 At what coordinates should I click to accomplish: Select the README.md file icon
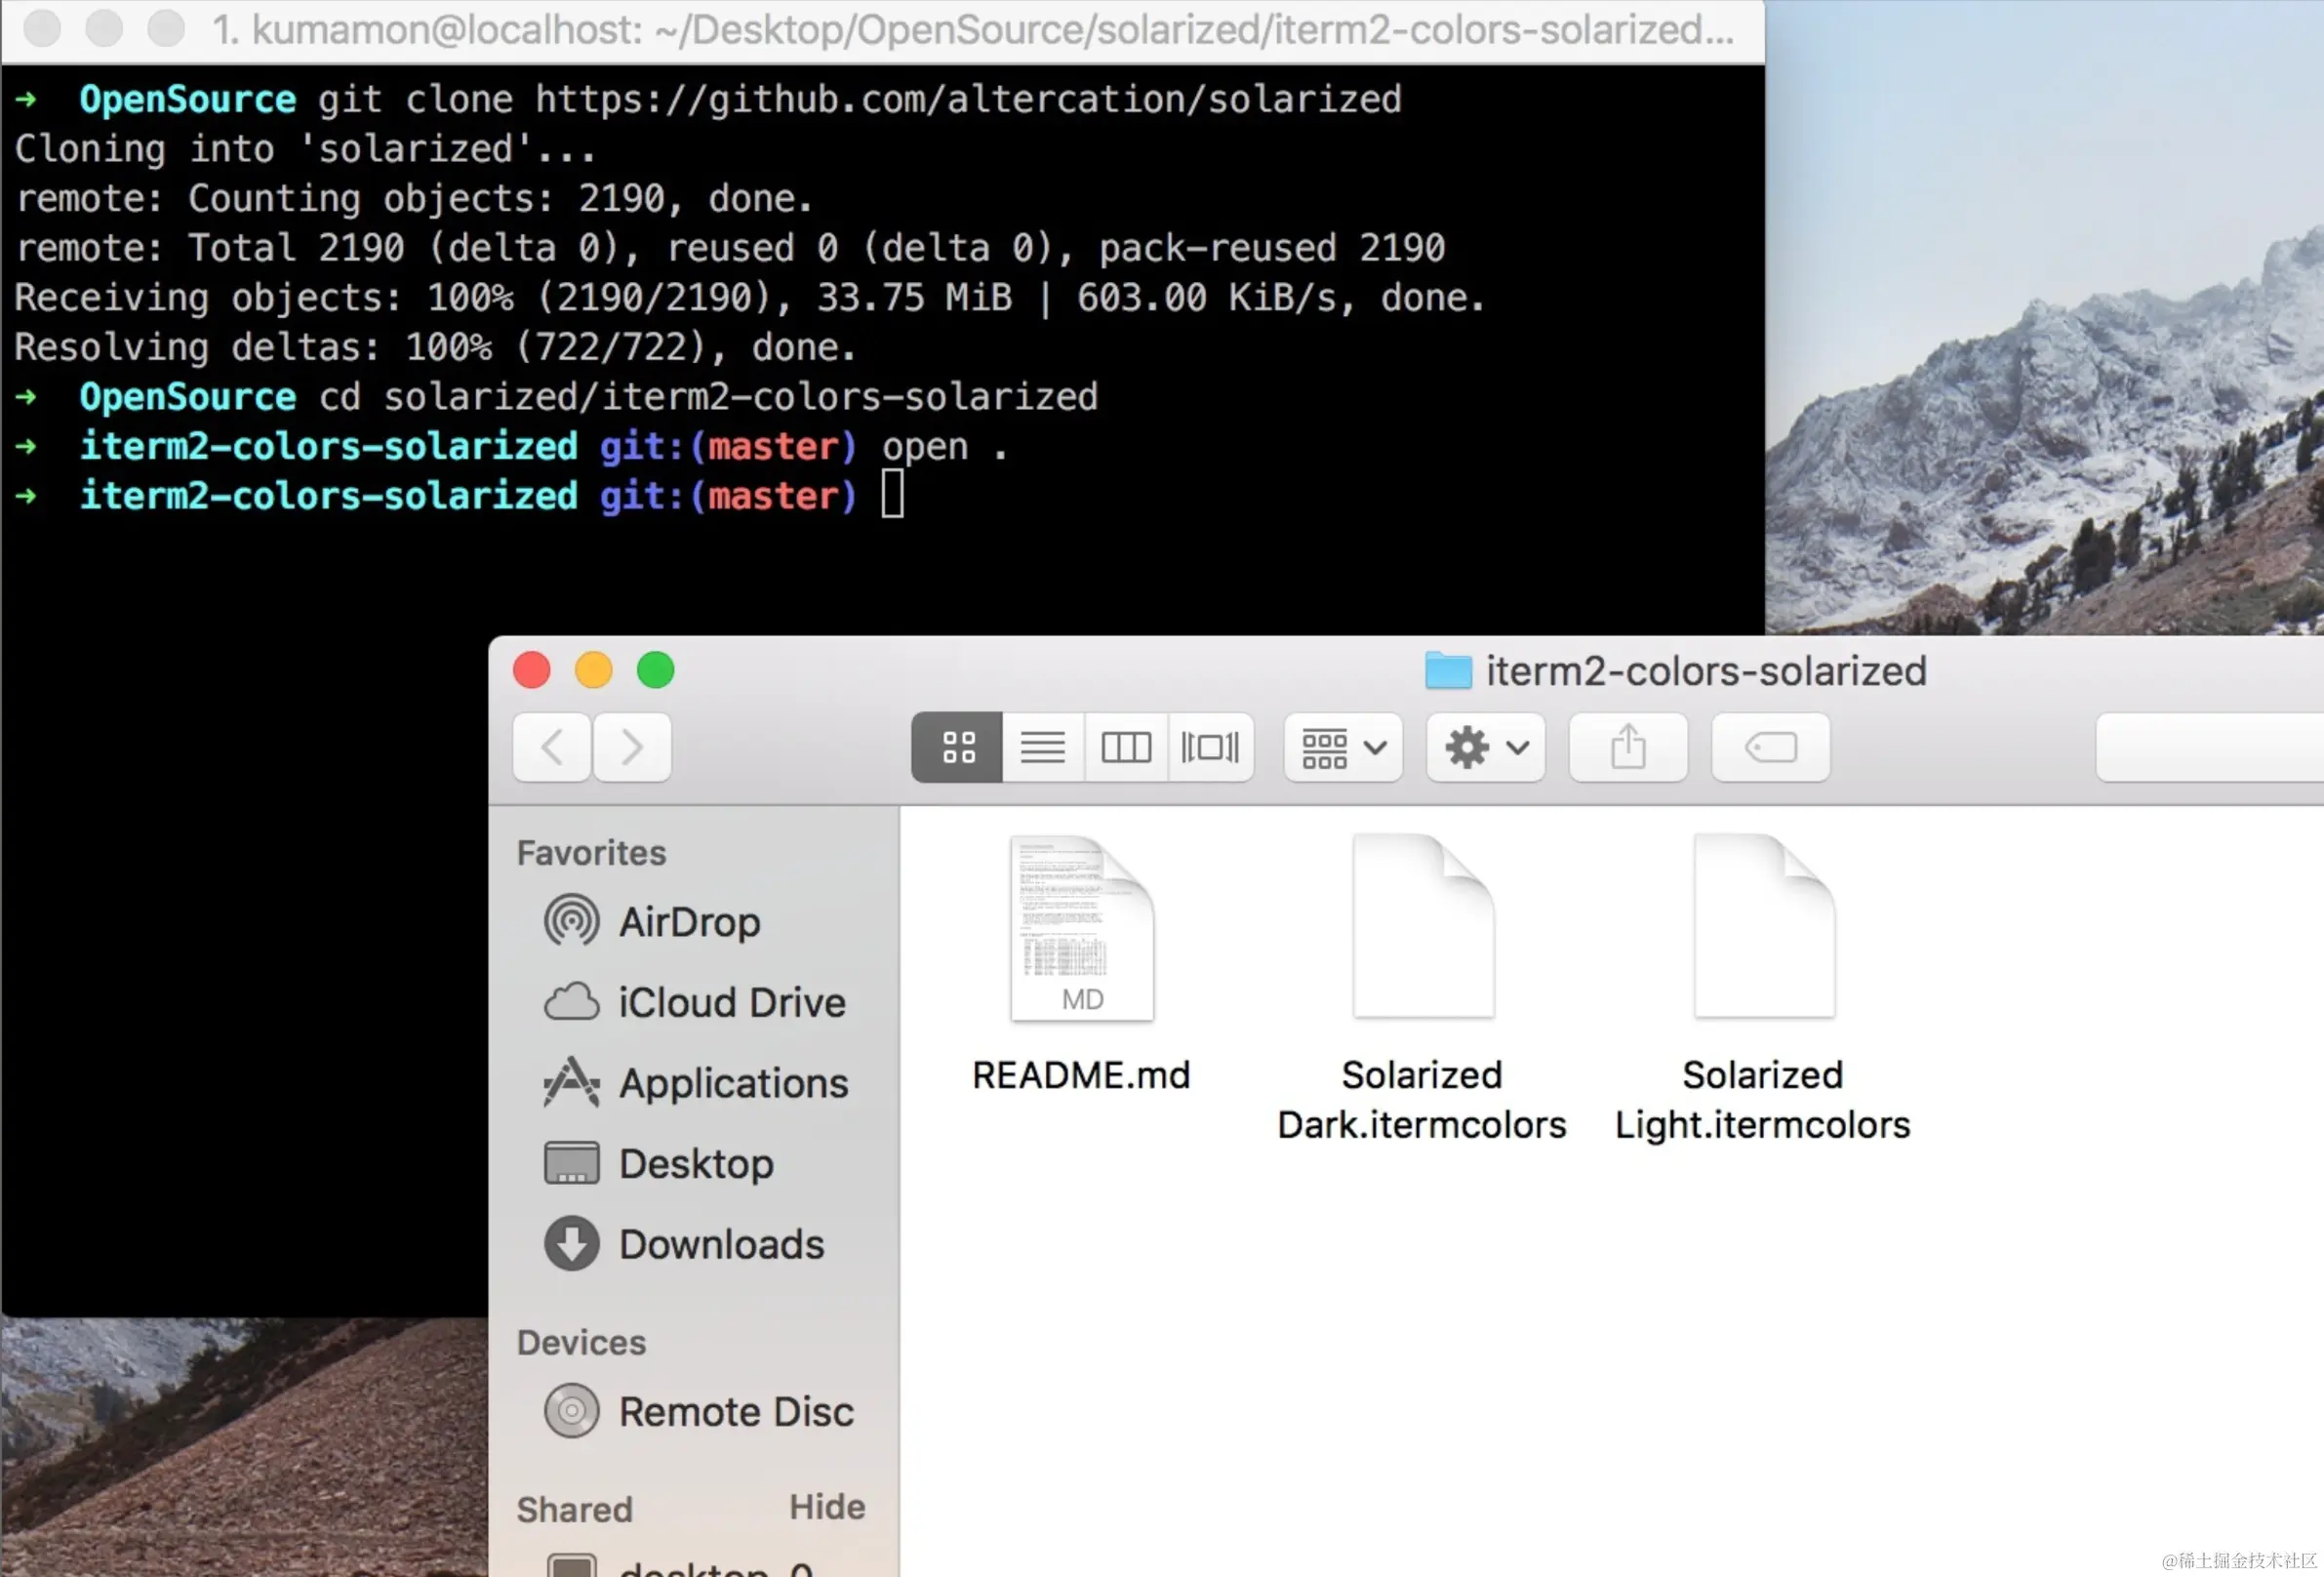pos(1082,928)
